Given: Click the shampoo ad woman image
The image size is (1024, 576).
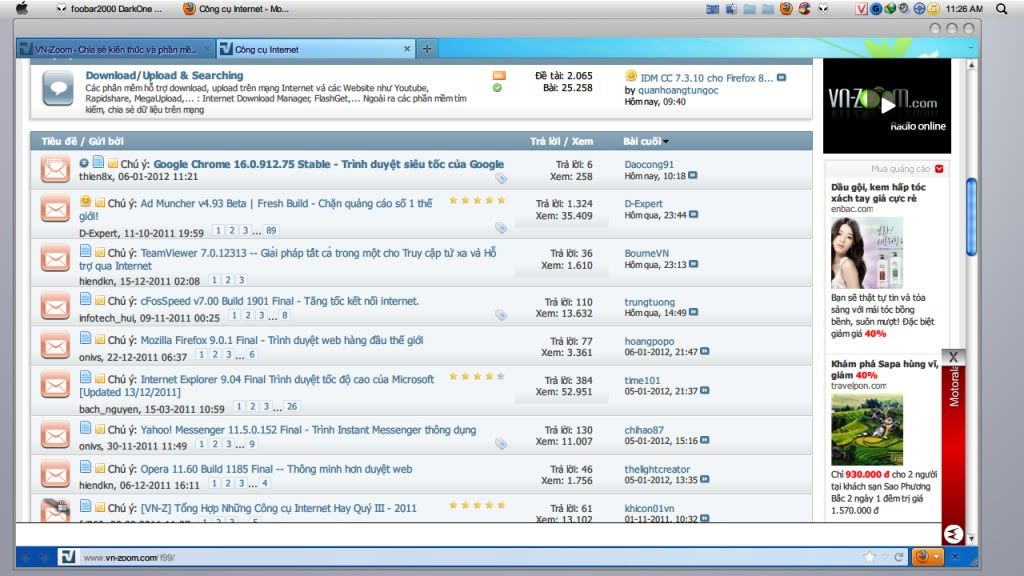Looking at the screenshot, I should (x=867, y=253).
